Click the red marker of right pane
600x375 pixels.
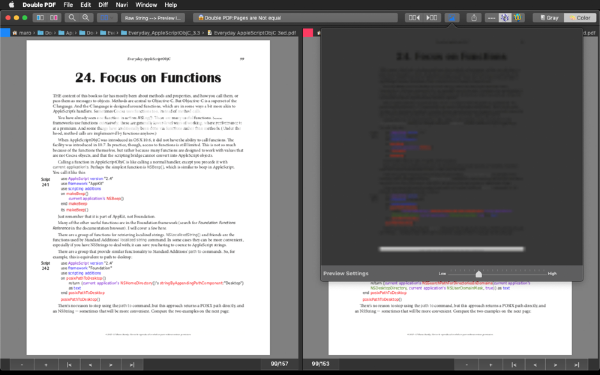[x=308, y=33]
